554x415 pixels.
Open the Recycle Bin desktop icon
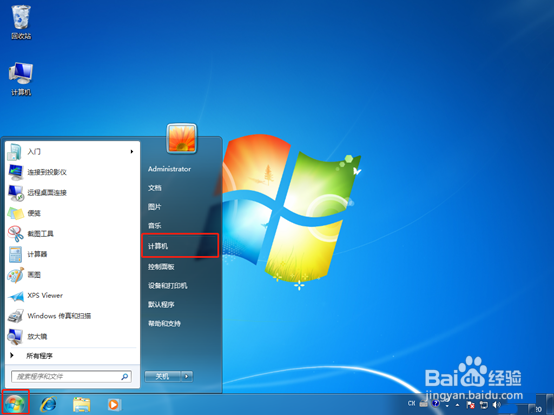21,22
